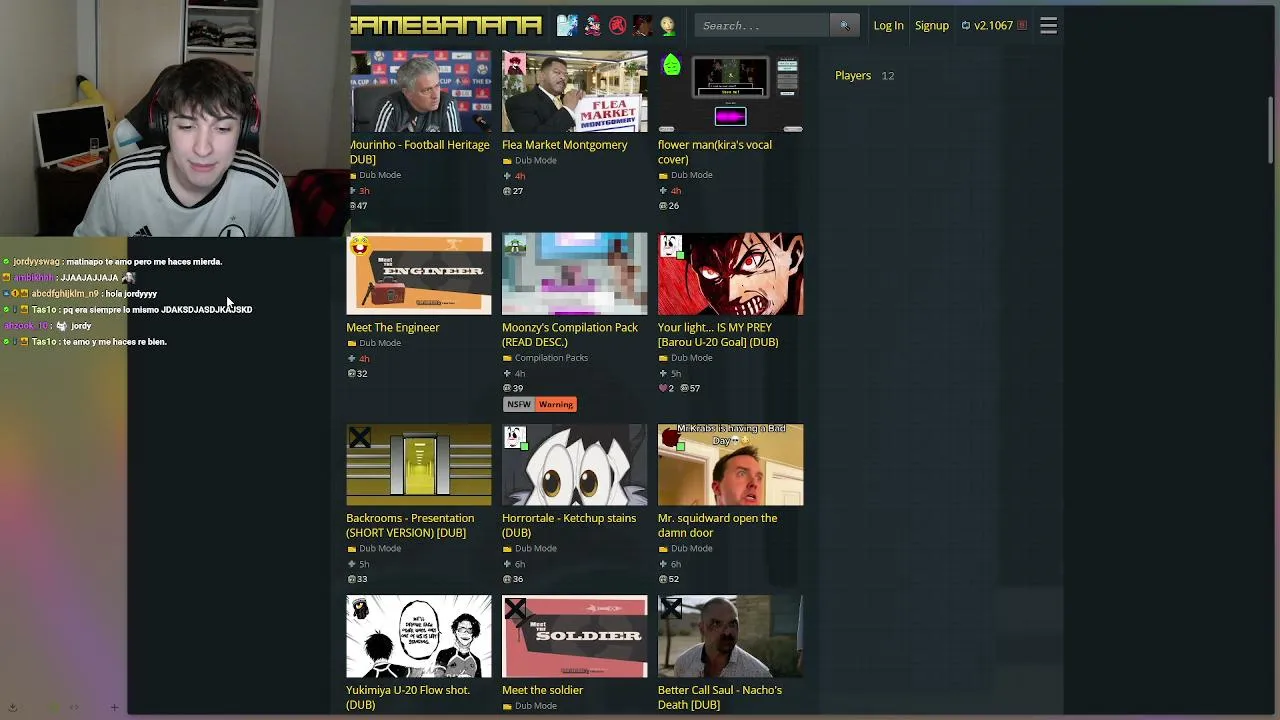This screenshot has width=1280, height=720.
Task: Click the orange Warning tag
Action: tap(556, 405)
